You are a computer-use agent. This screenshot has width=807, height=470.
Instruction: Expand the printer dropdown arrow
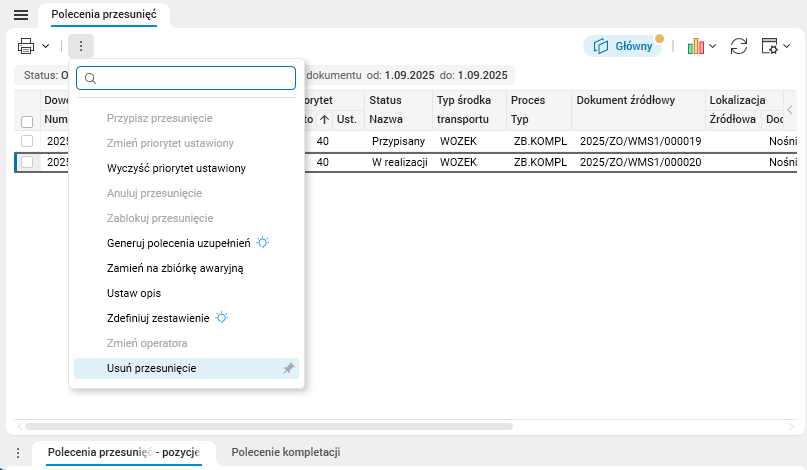click(x=45, y=46)
